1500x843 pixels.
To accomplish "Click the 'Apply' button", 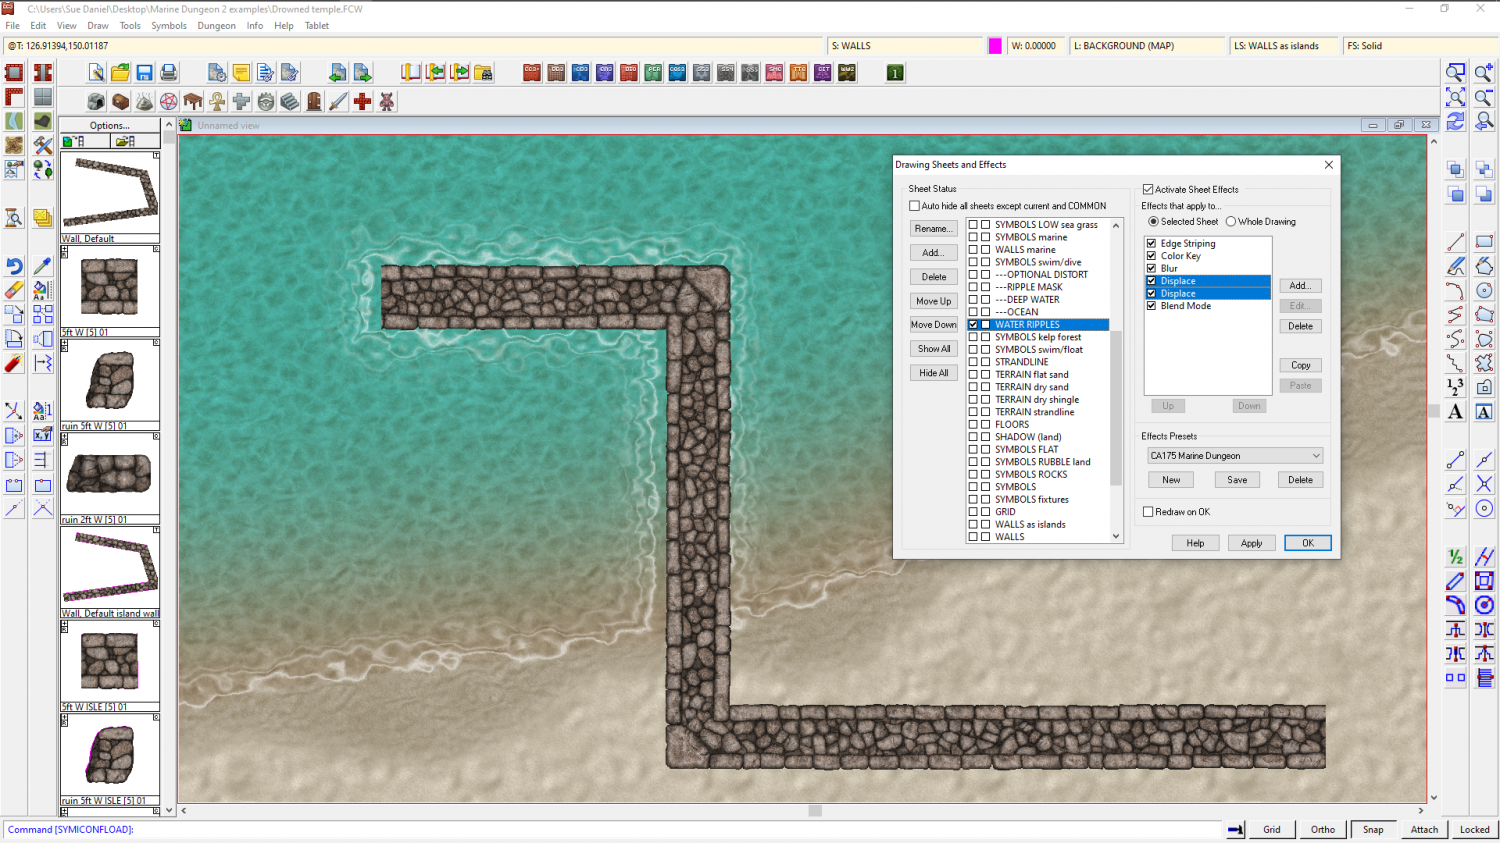I will coord(1251,543).
